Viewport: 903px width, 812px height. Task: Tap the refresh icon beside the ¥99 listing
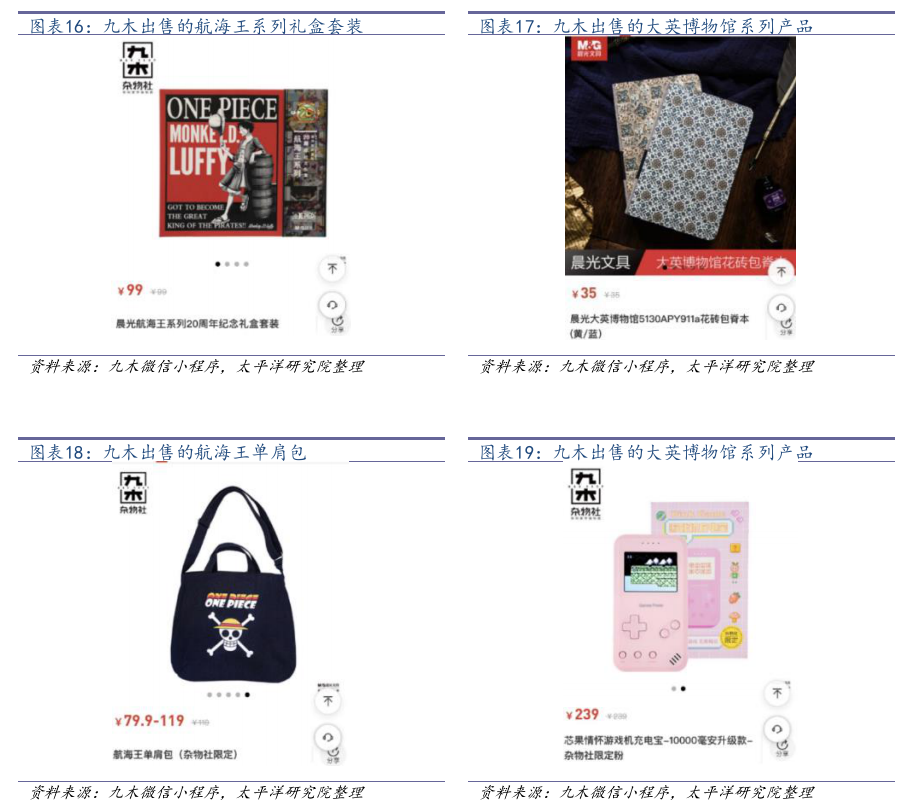coord(332,305)
